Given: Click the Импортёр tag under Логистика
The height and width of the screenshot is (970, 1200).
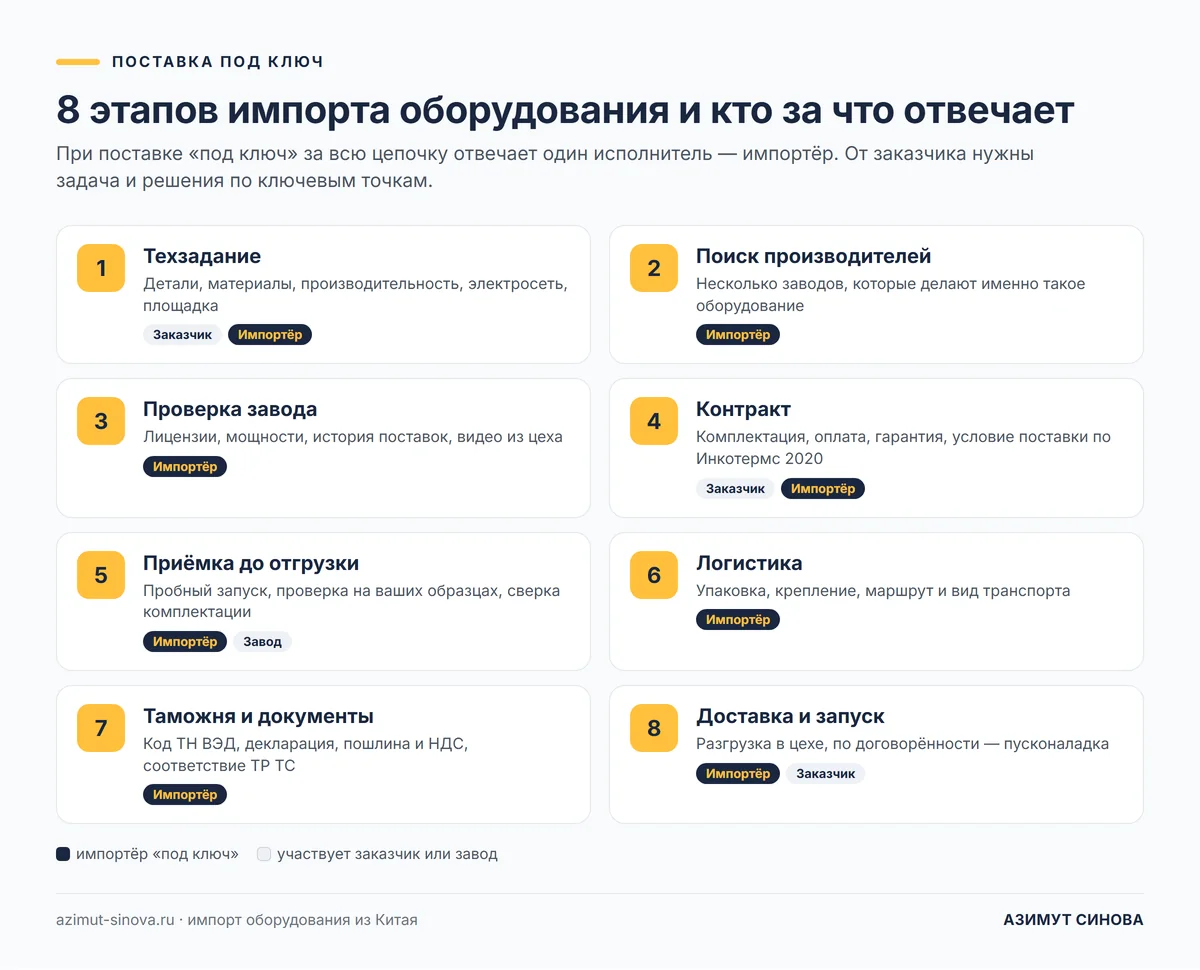Looking at the screenshot, I should [x=738, y=620].
